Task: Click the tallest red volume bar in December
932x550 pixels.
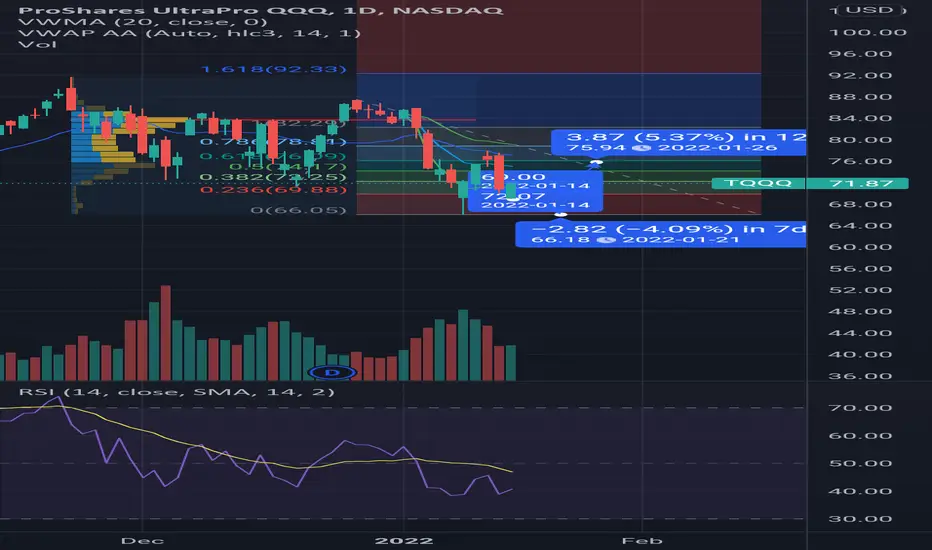Action: point(166,333)
